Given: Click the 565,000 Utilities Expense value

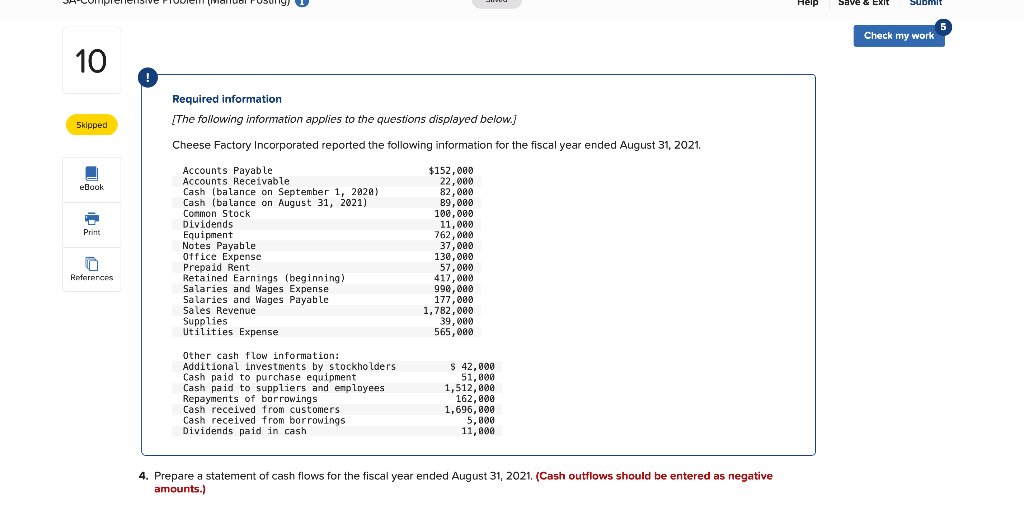Looking at the screenshot, I should 454,332.
